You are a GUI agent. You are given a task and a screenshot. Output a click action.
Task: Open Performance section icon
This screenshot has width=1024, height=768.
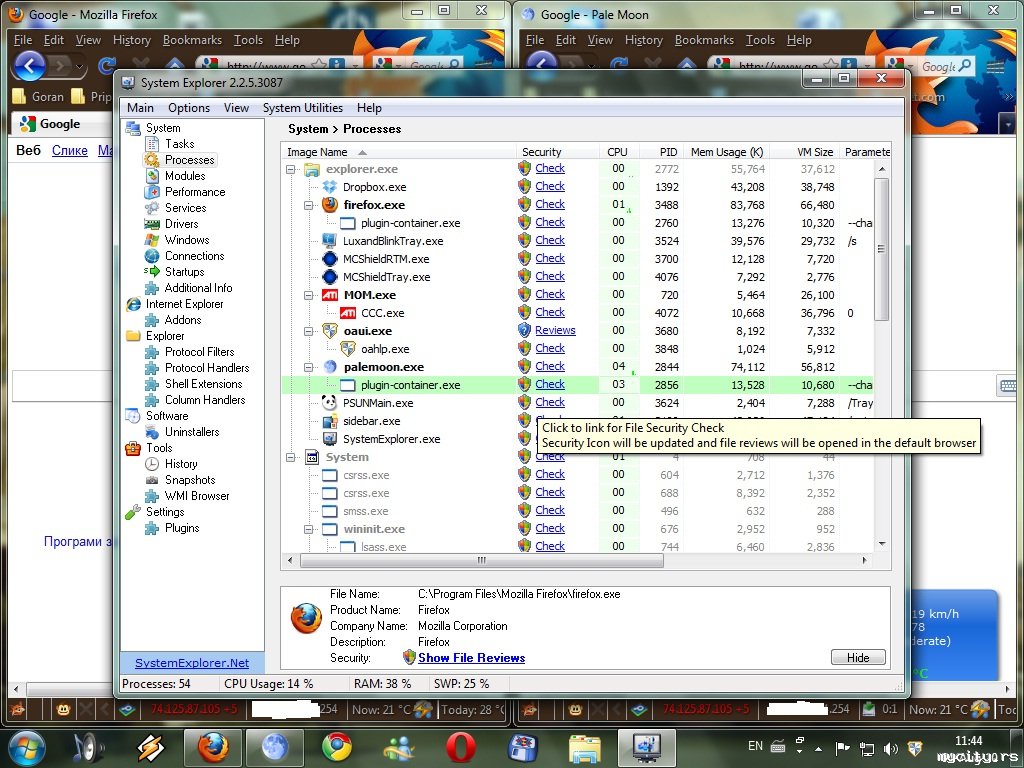[x=152, y=192]
